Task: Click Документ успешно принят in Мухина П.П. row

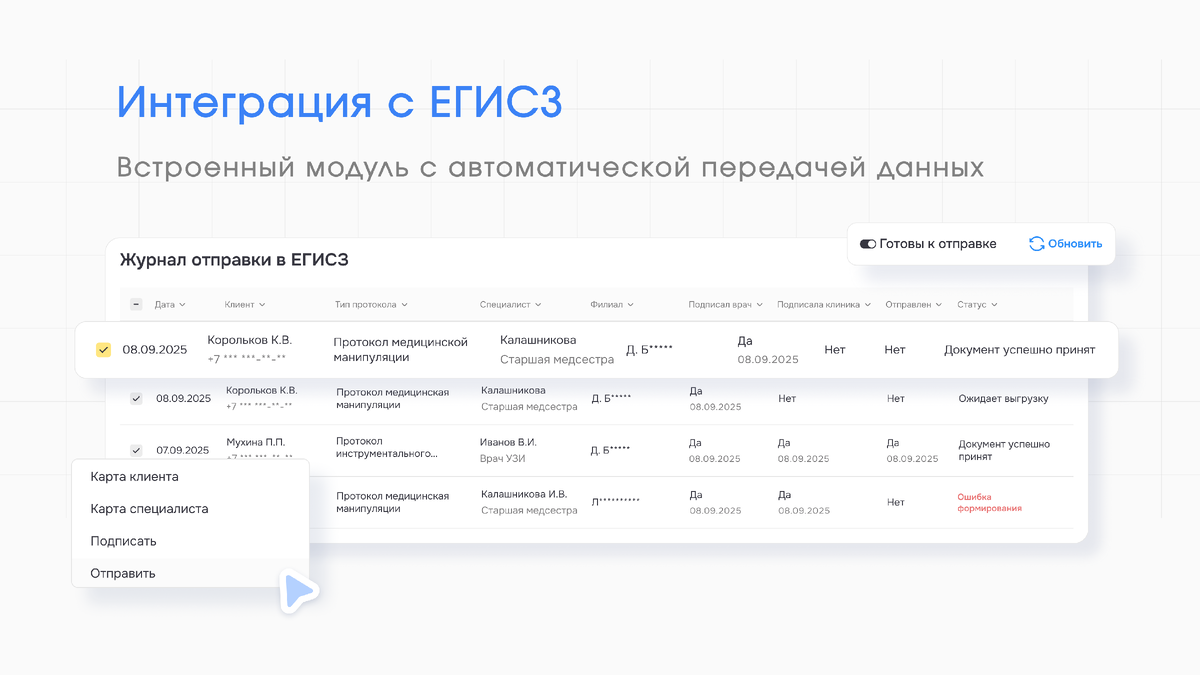Action: [1004, 450]
